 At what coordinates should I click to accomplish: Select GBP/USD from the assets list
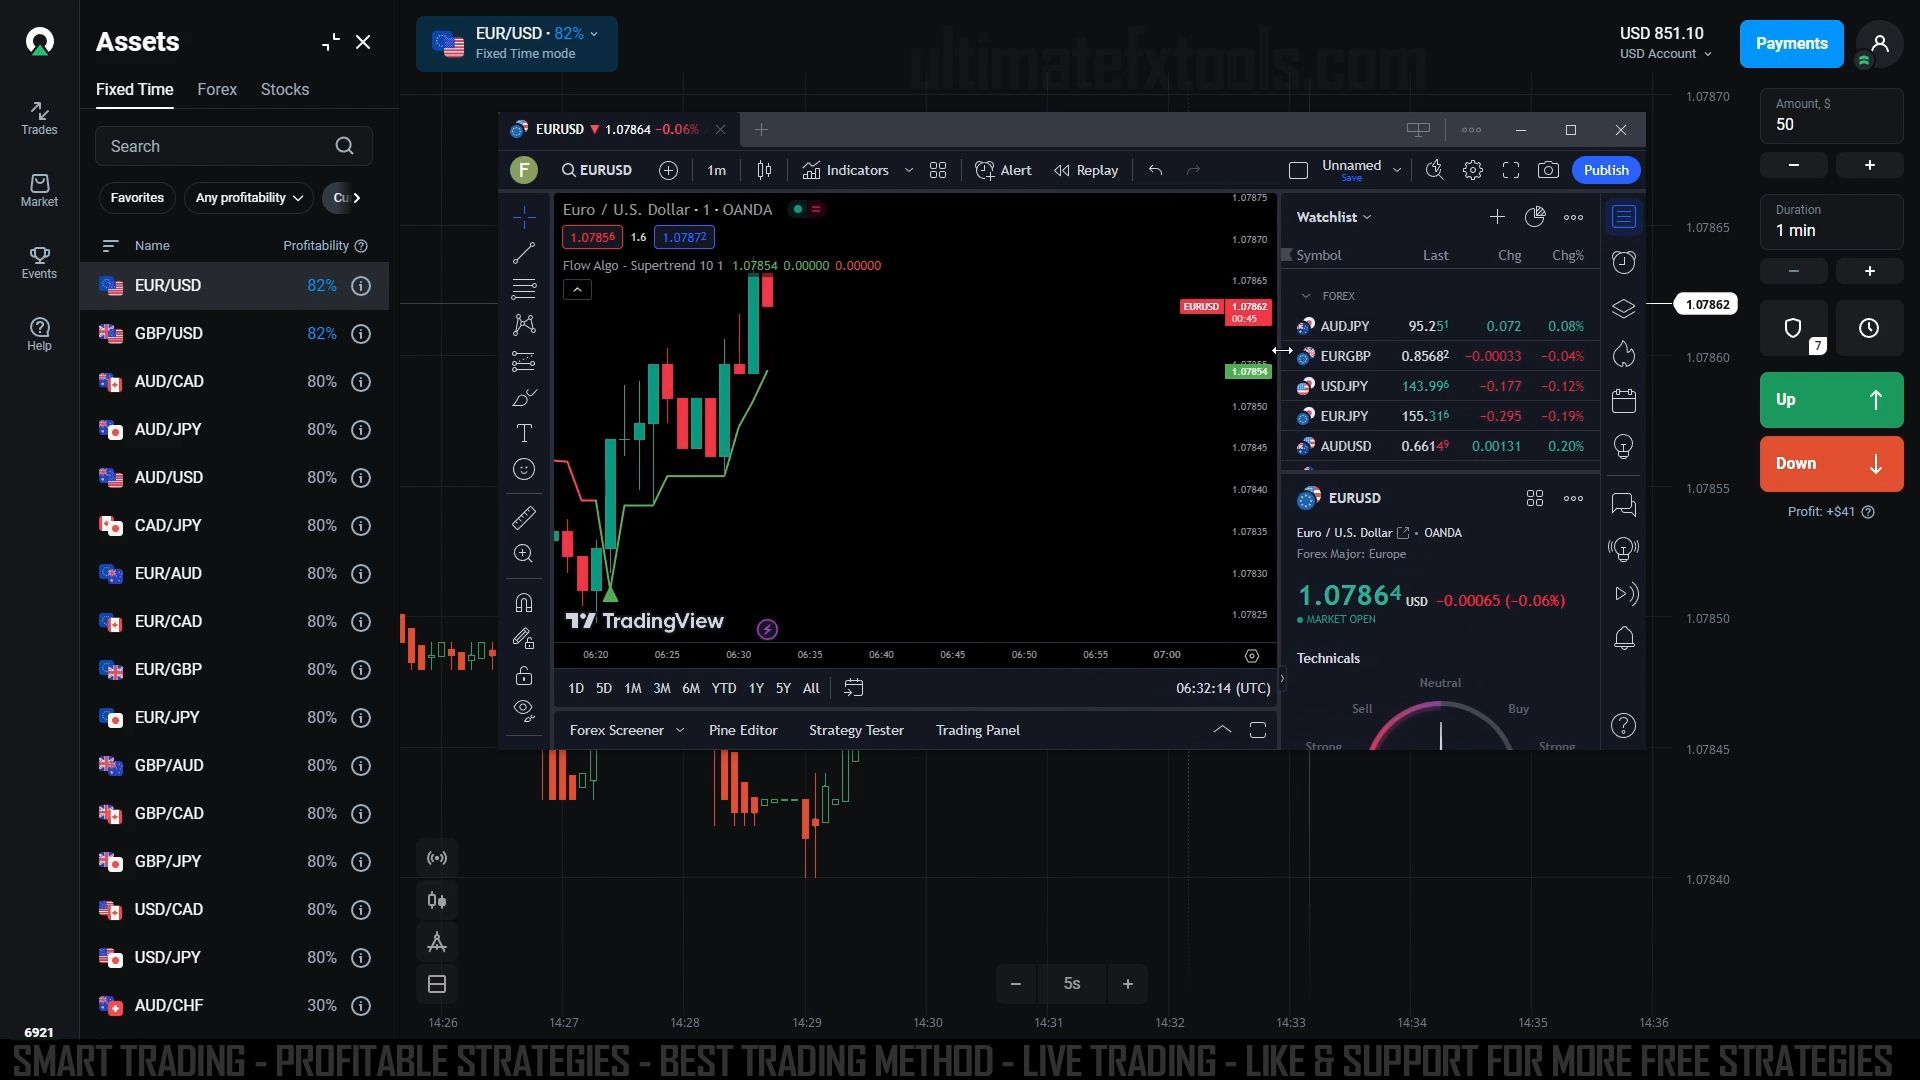(234, 334)
